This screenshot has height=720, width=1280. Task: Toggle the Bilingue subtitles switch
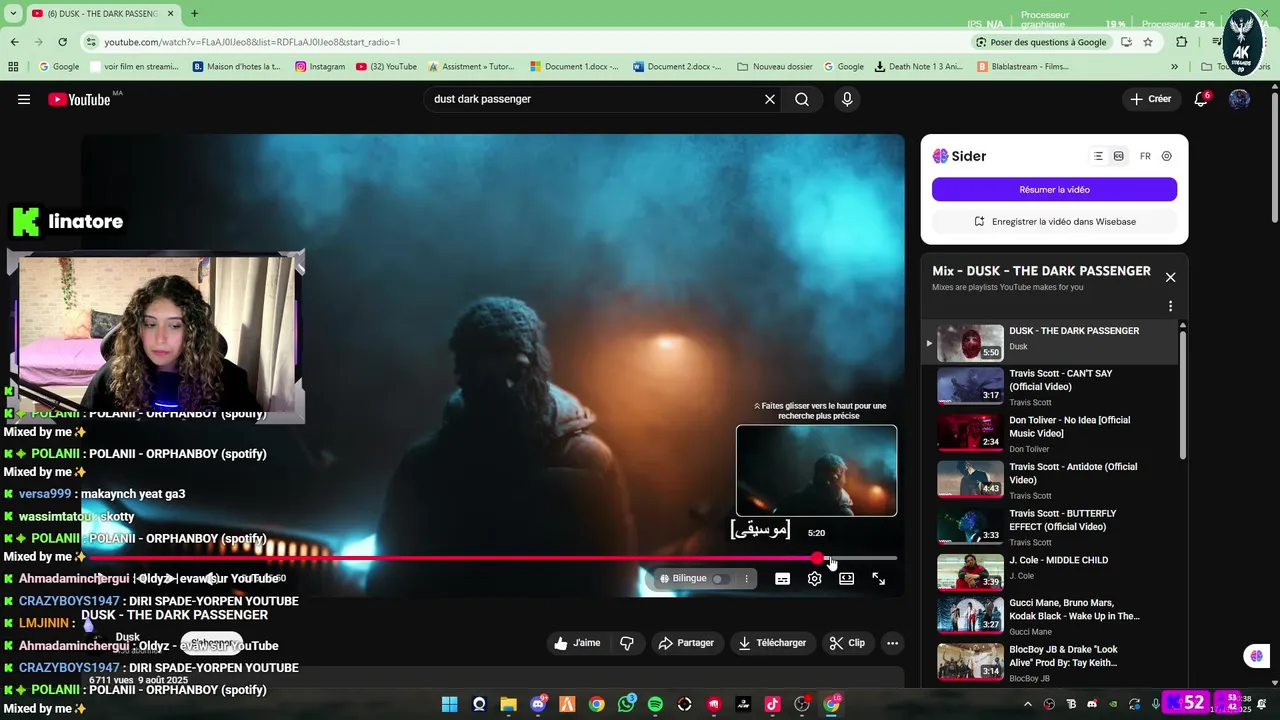720,578
